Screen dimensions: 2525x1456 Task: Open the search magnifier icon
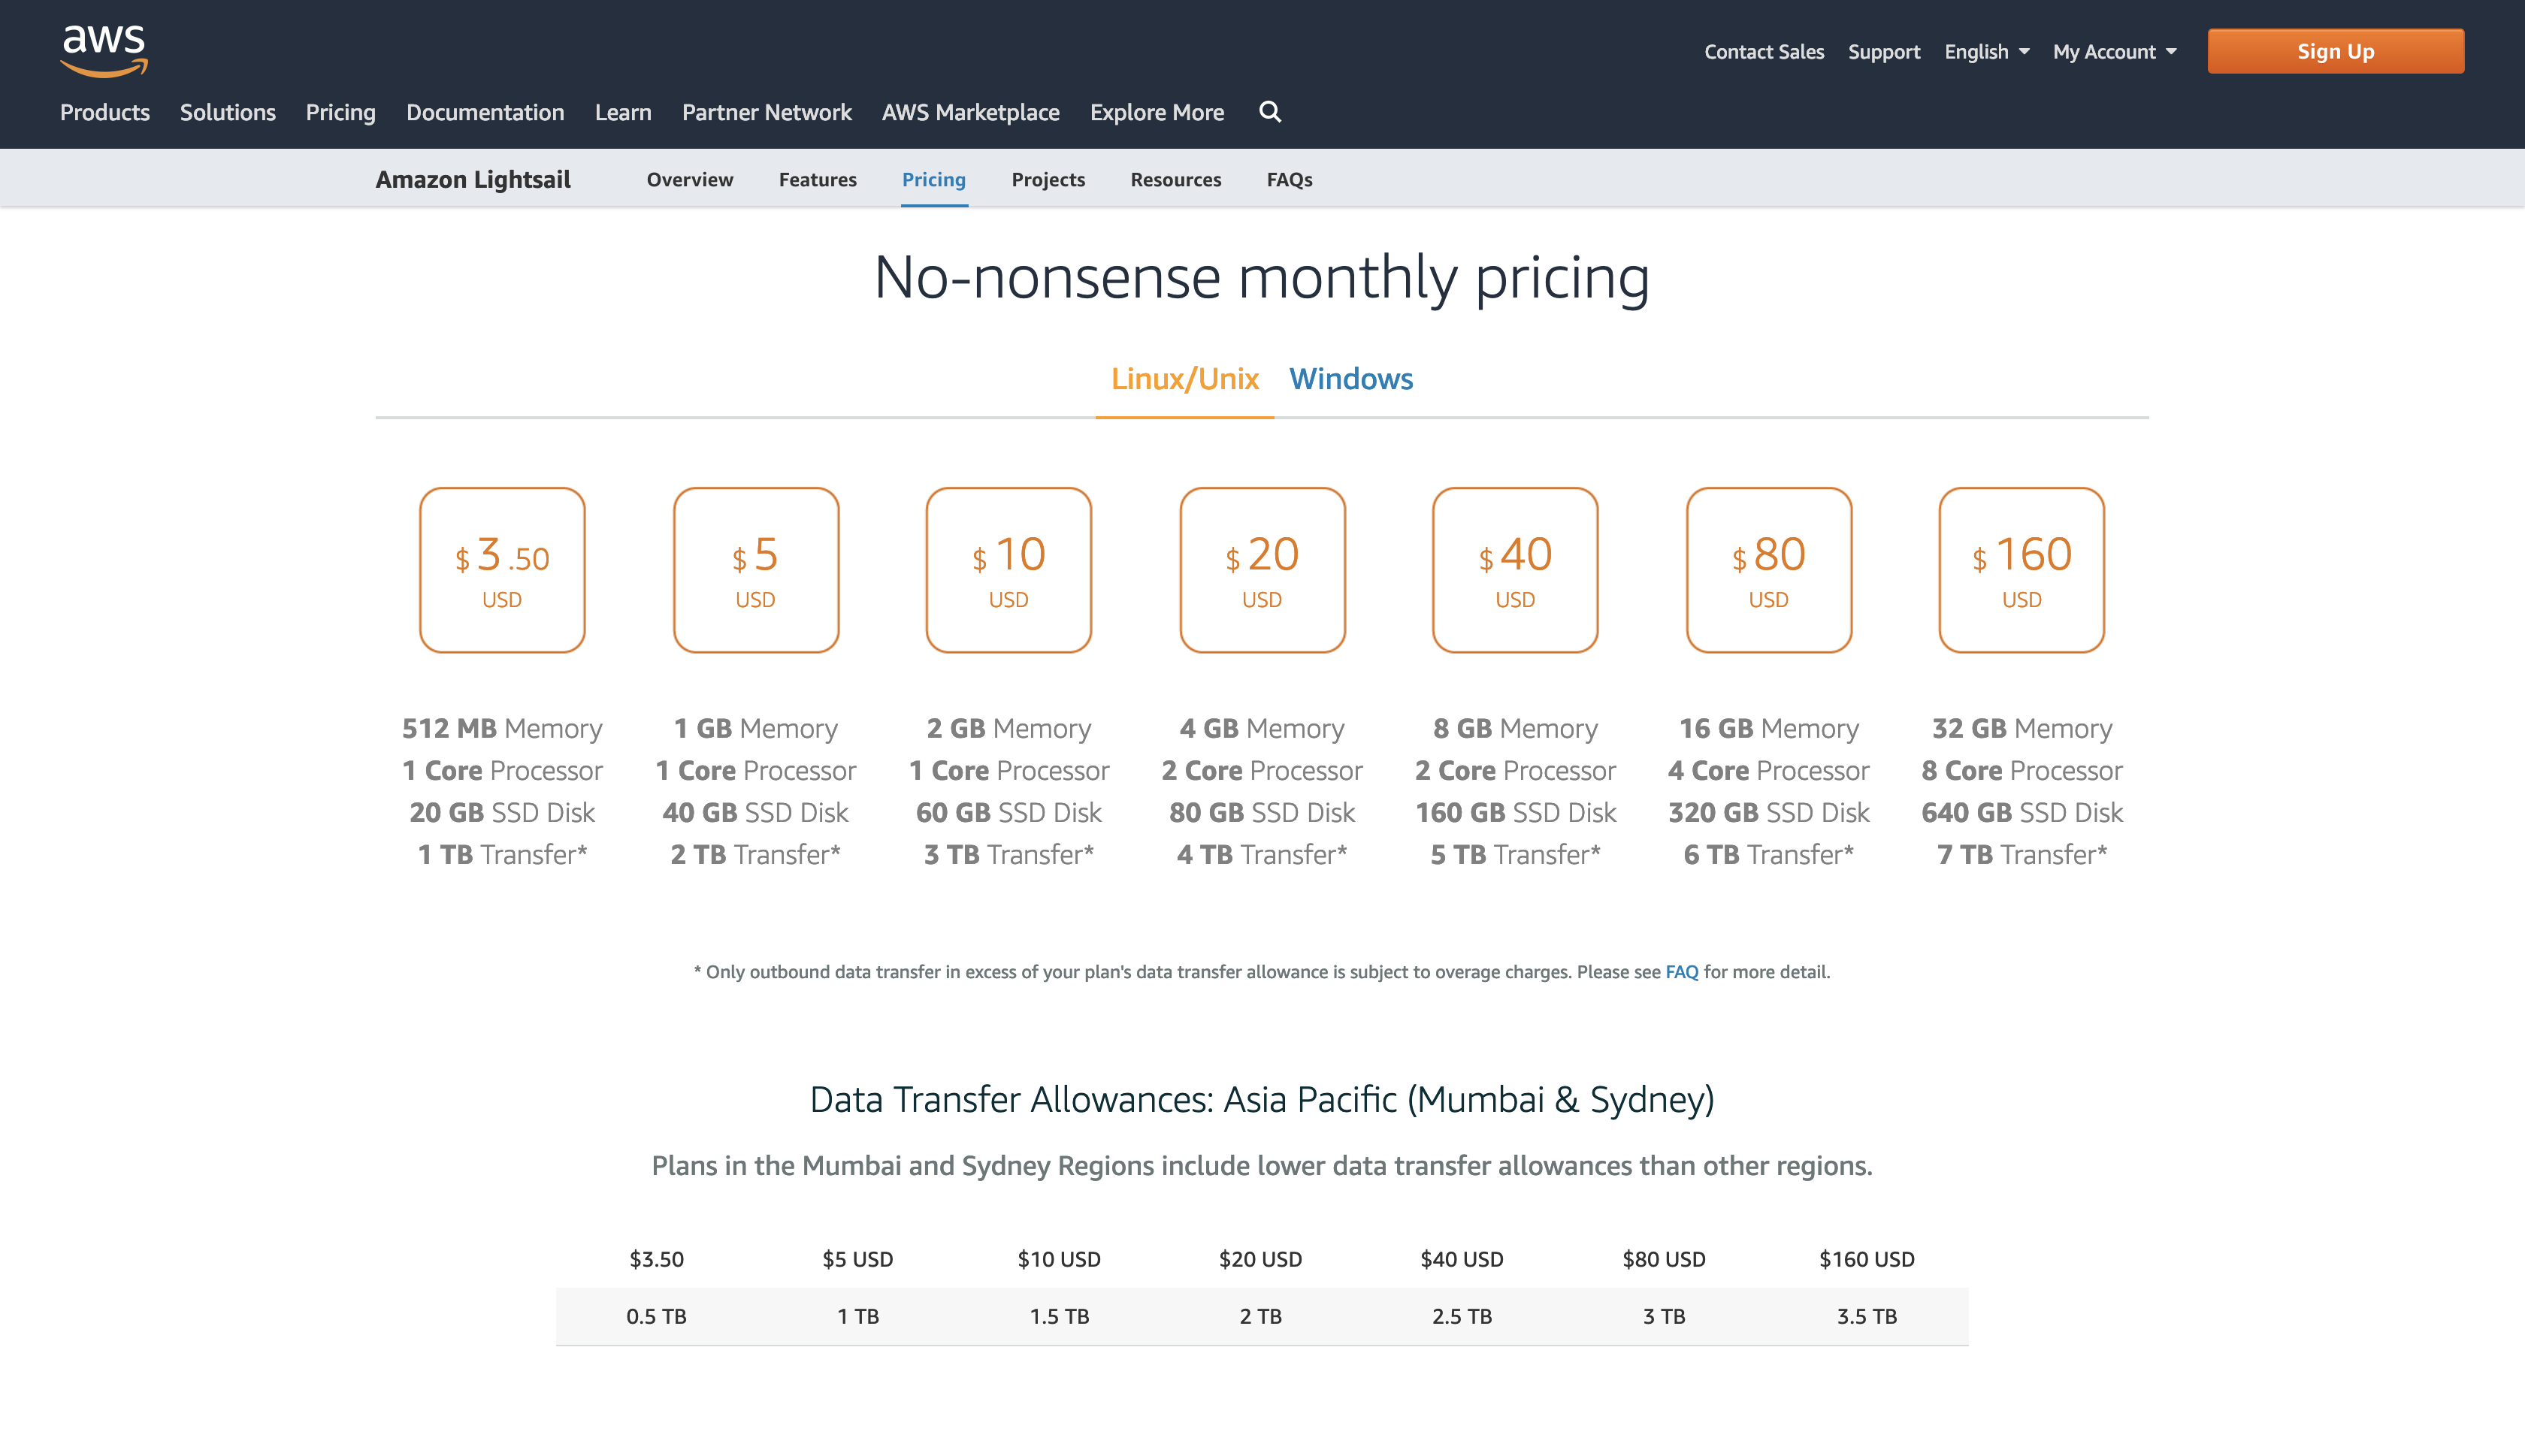[x=1269, y=112]
